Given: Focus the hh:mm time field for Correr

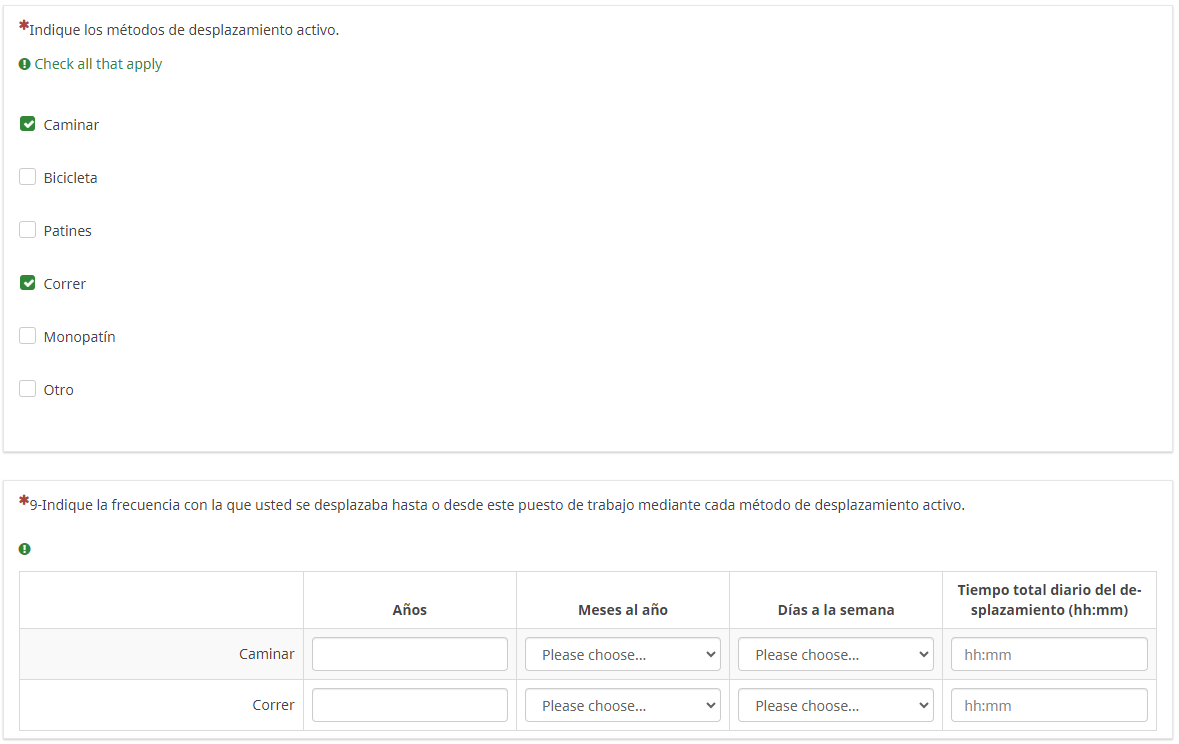Looking at the screenshot, I should pyautogui.click(x=1049, y=706).
